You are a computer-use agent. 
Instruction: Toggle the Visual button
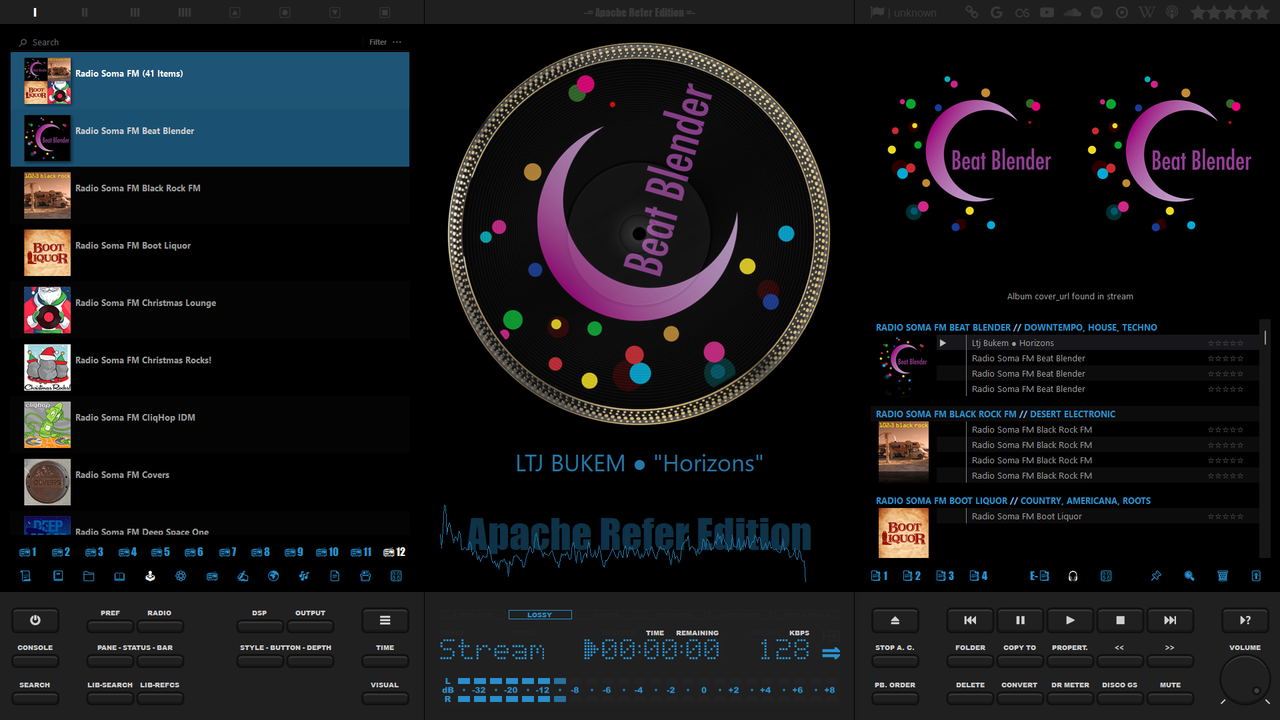385,697
